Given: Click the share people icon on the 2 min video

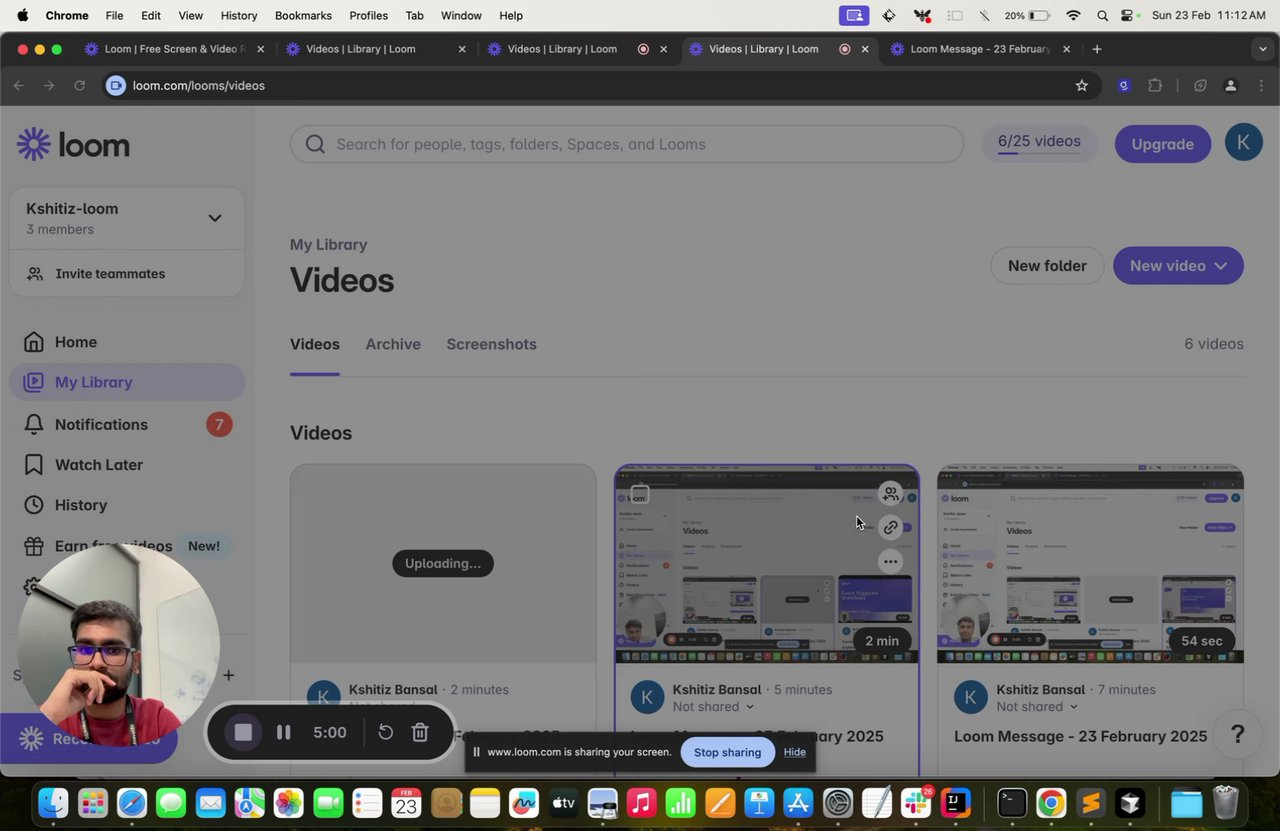Looking at the screenshot, I should (890, 493).
